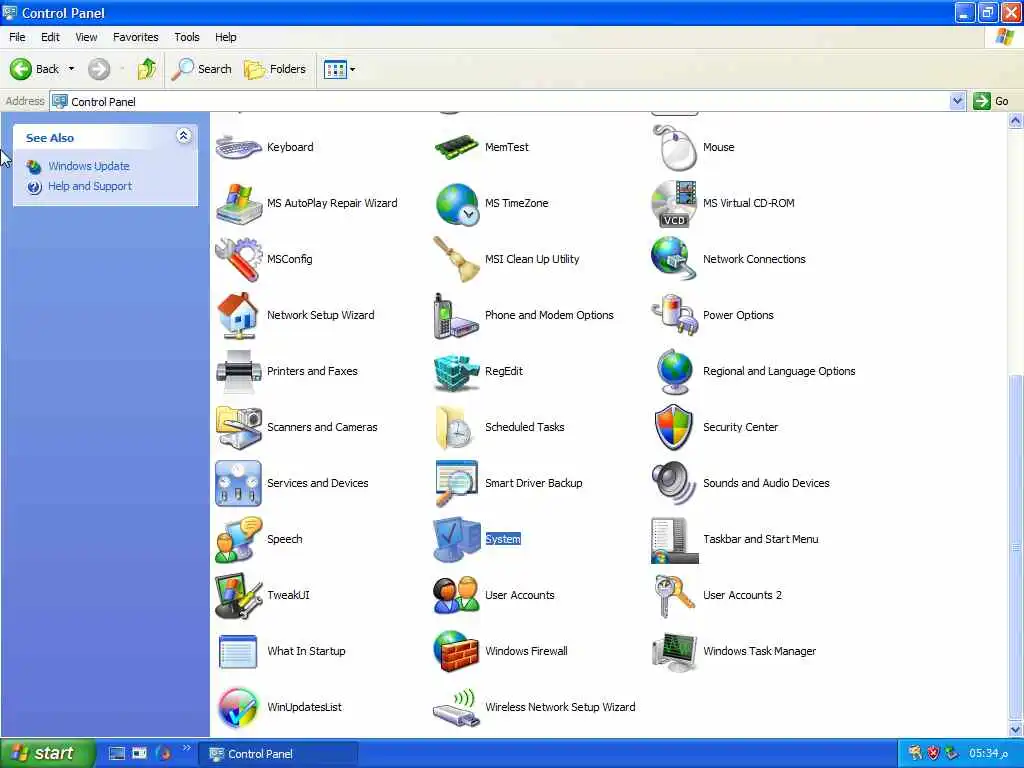Expand the Back history dropdown arrow
Screen dimensions: 1024x768
71,69
